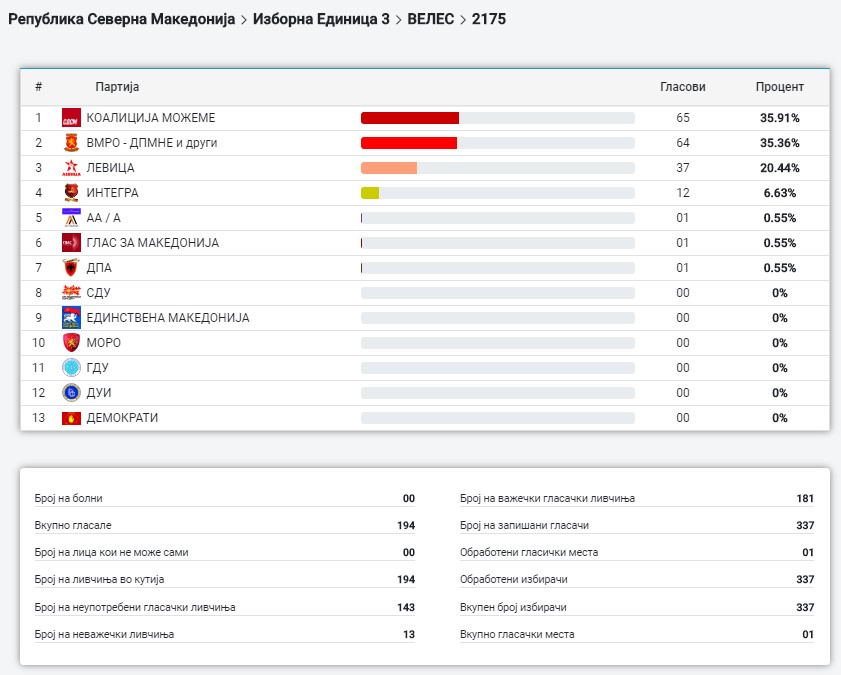Select the ДПА party emblem

[70, 268]
